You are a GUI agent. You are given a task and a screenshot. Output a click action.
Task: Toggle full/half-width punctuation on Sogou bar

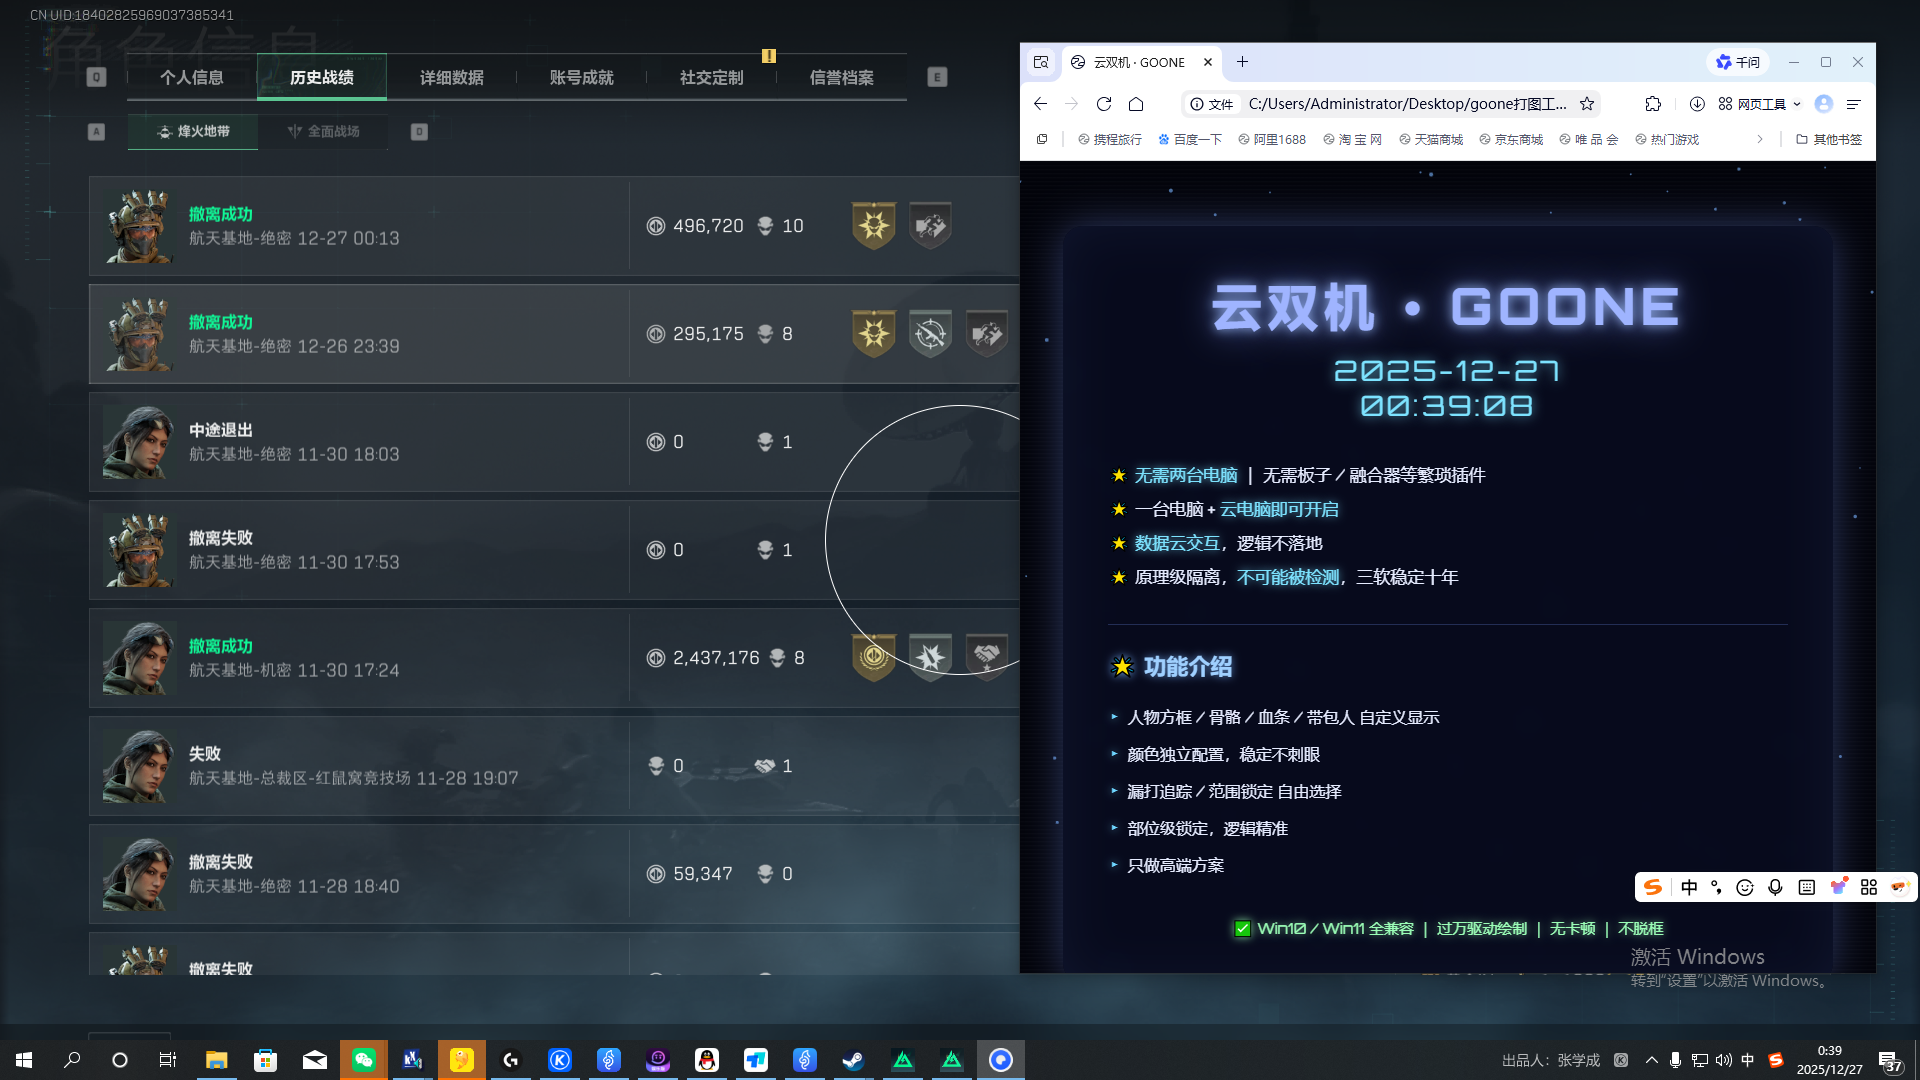[1716, 887]
